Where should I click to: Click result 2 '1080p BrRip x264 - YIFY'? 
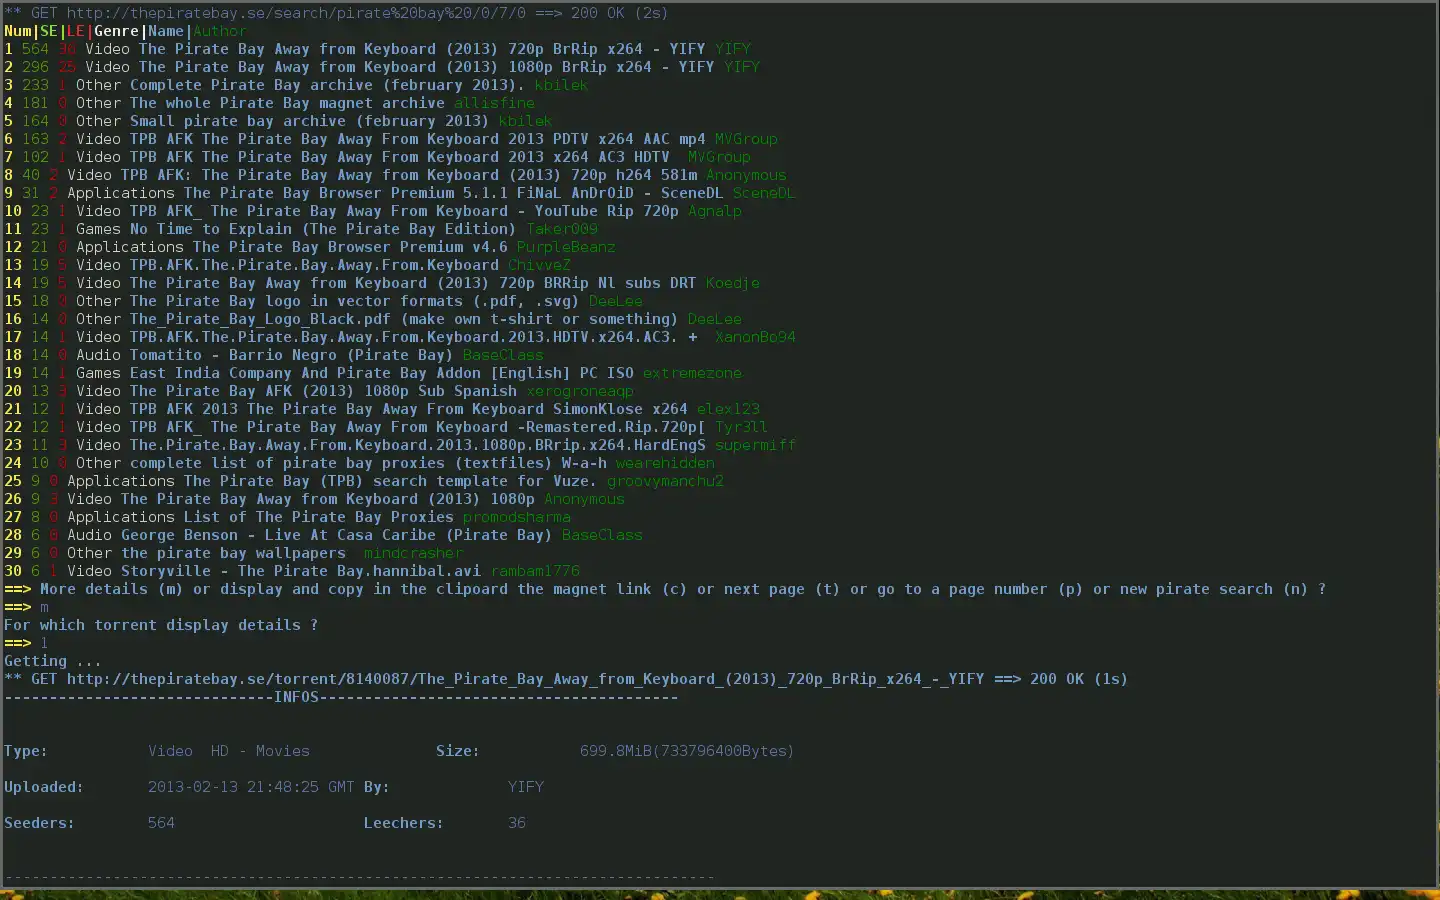tap(382, 67)
